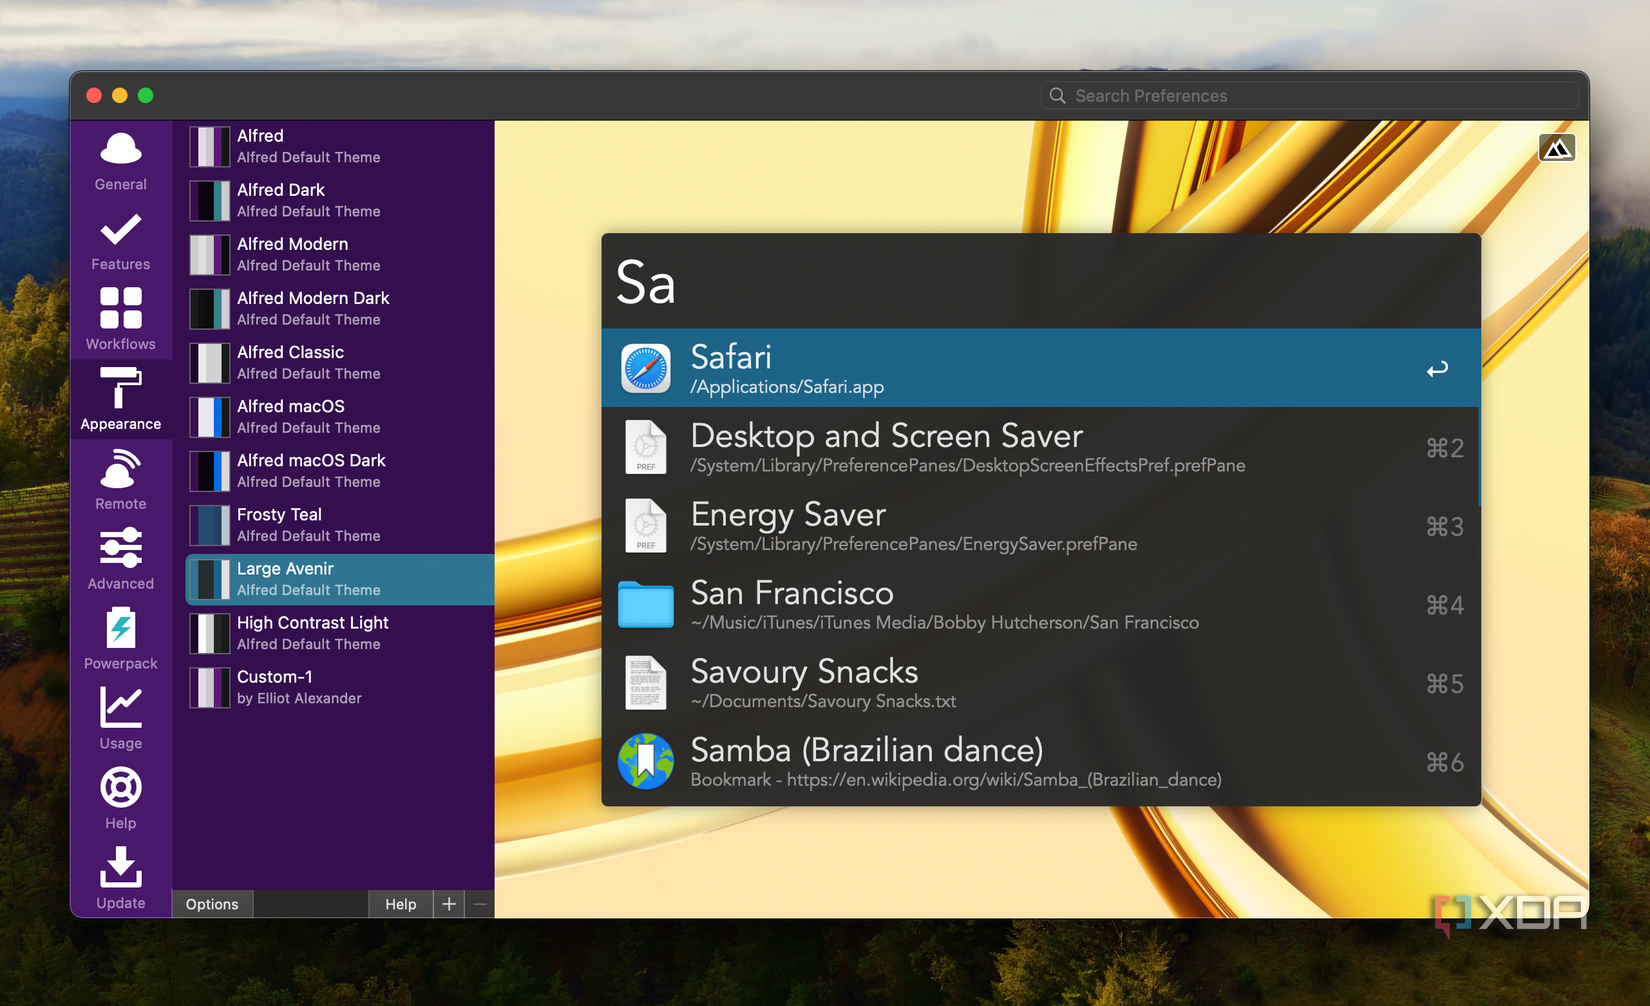Open the Remote preferences section
This screenshot has width=1650, height=1006.
pos(120,480)
